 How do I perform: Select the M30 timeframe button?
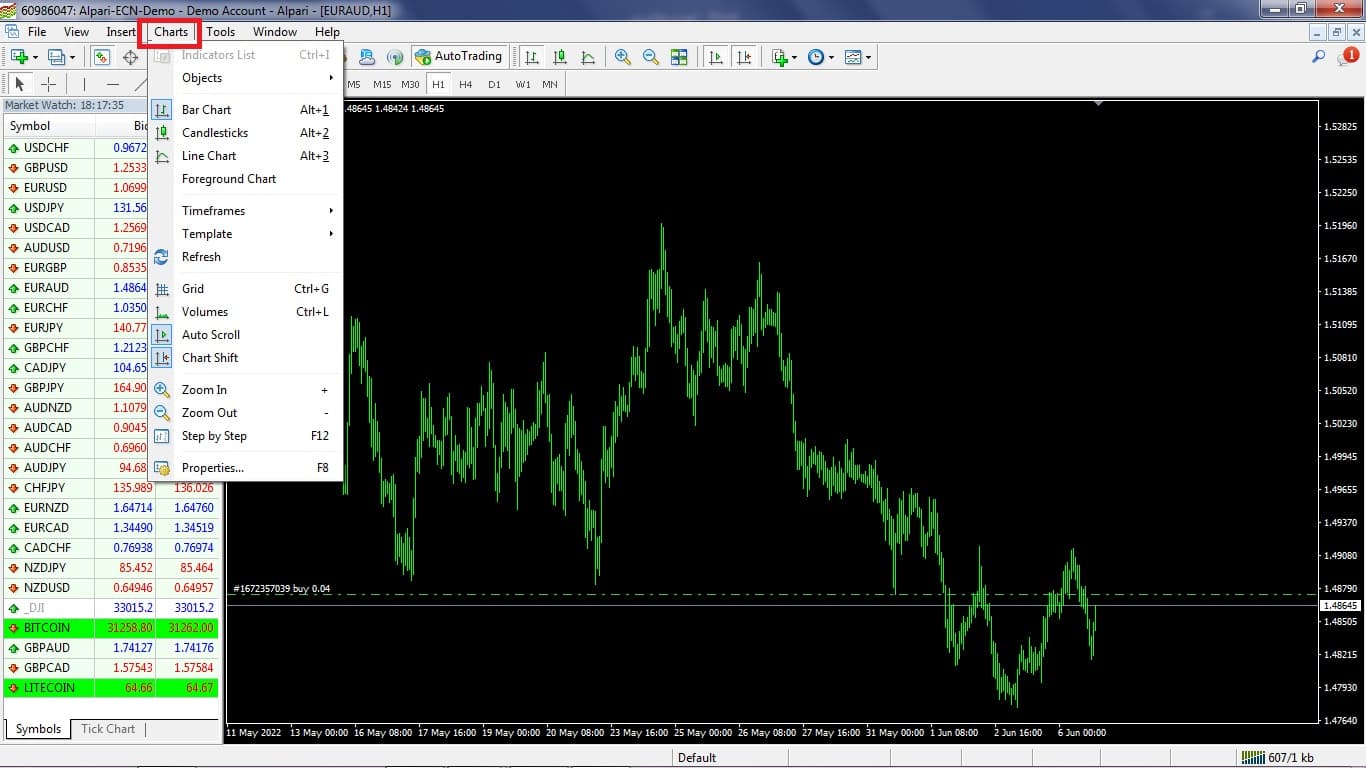(410, 85)
